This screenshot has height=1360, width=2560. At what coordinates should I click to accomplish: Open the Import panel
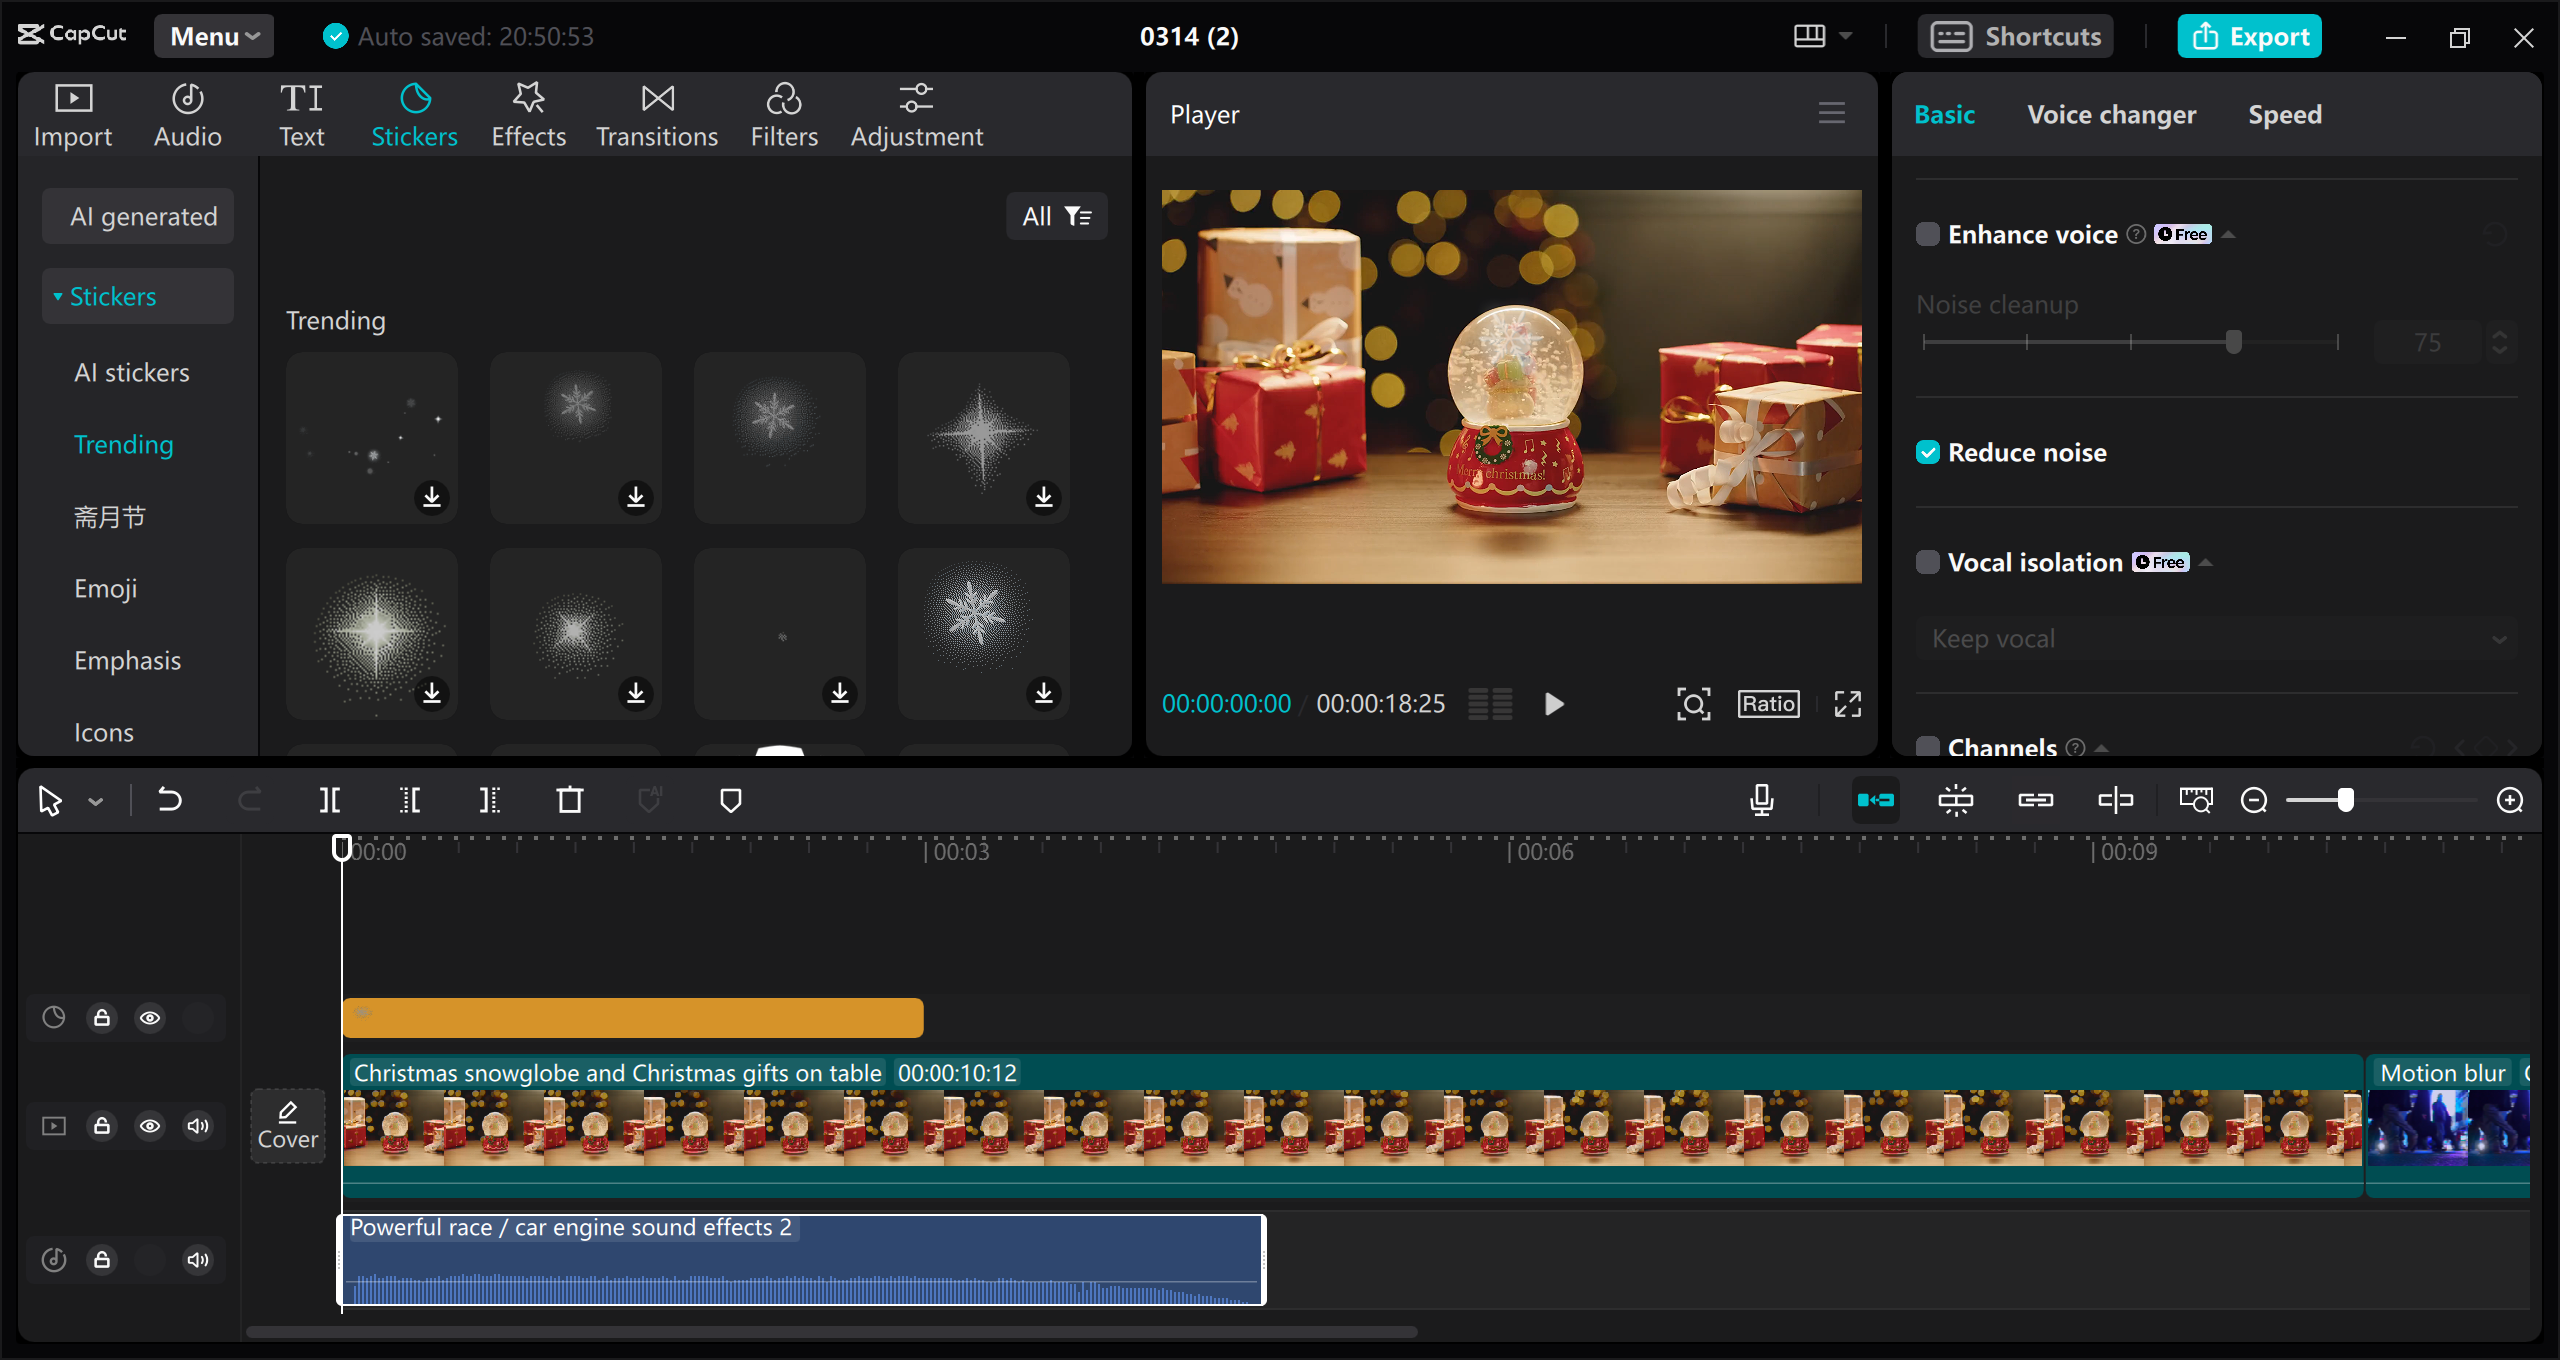(72, 113)
